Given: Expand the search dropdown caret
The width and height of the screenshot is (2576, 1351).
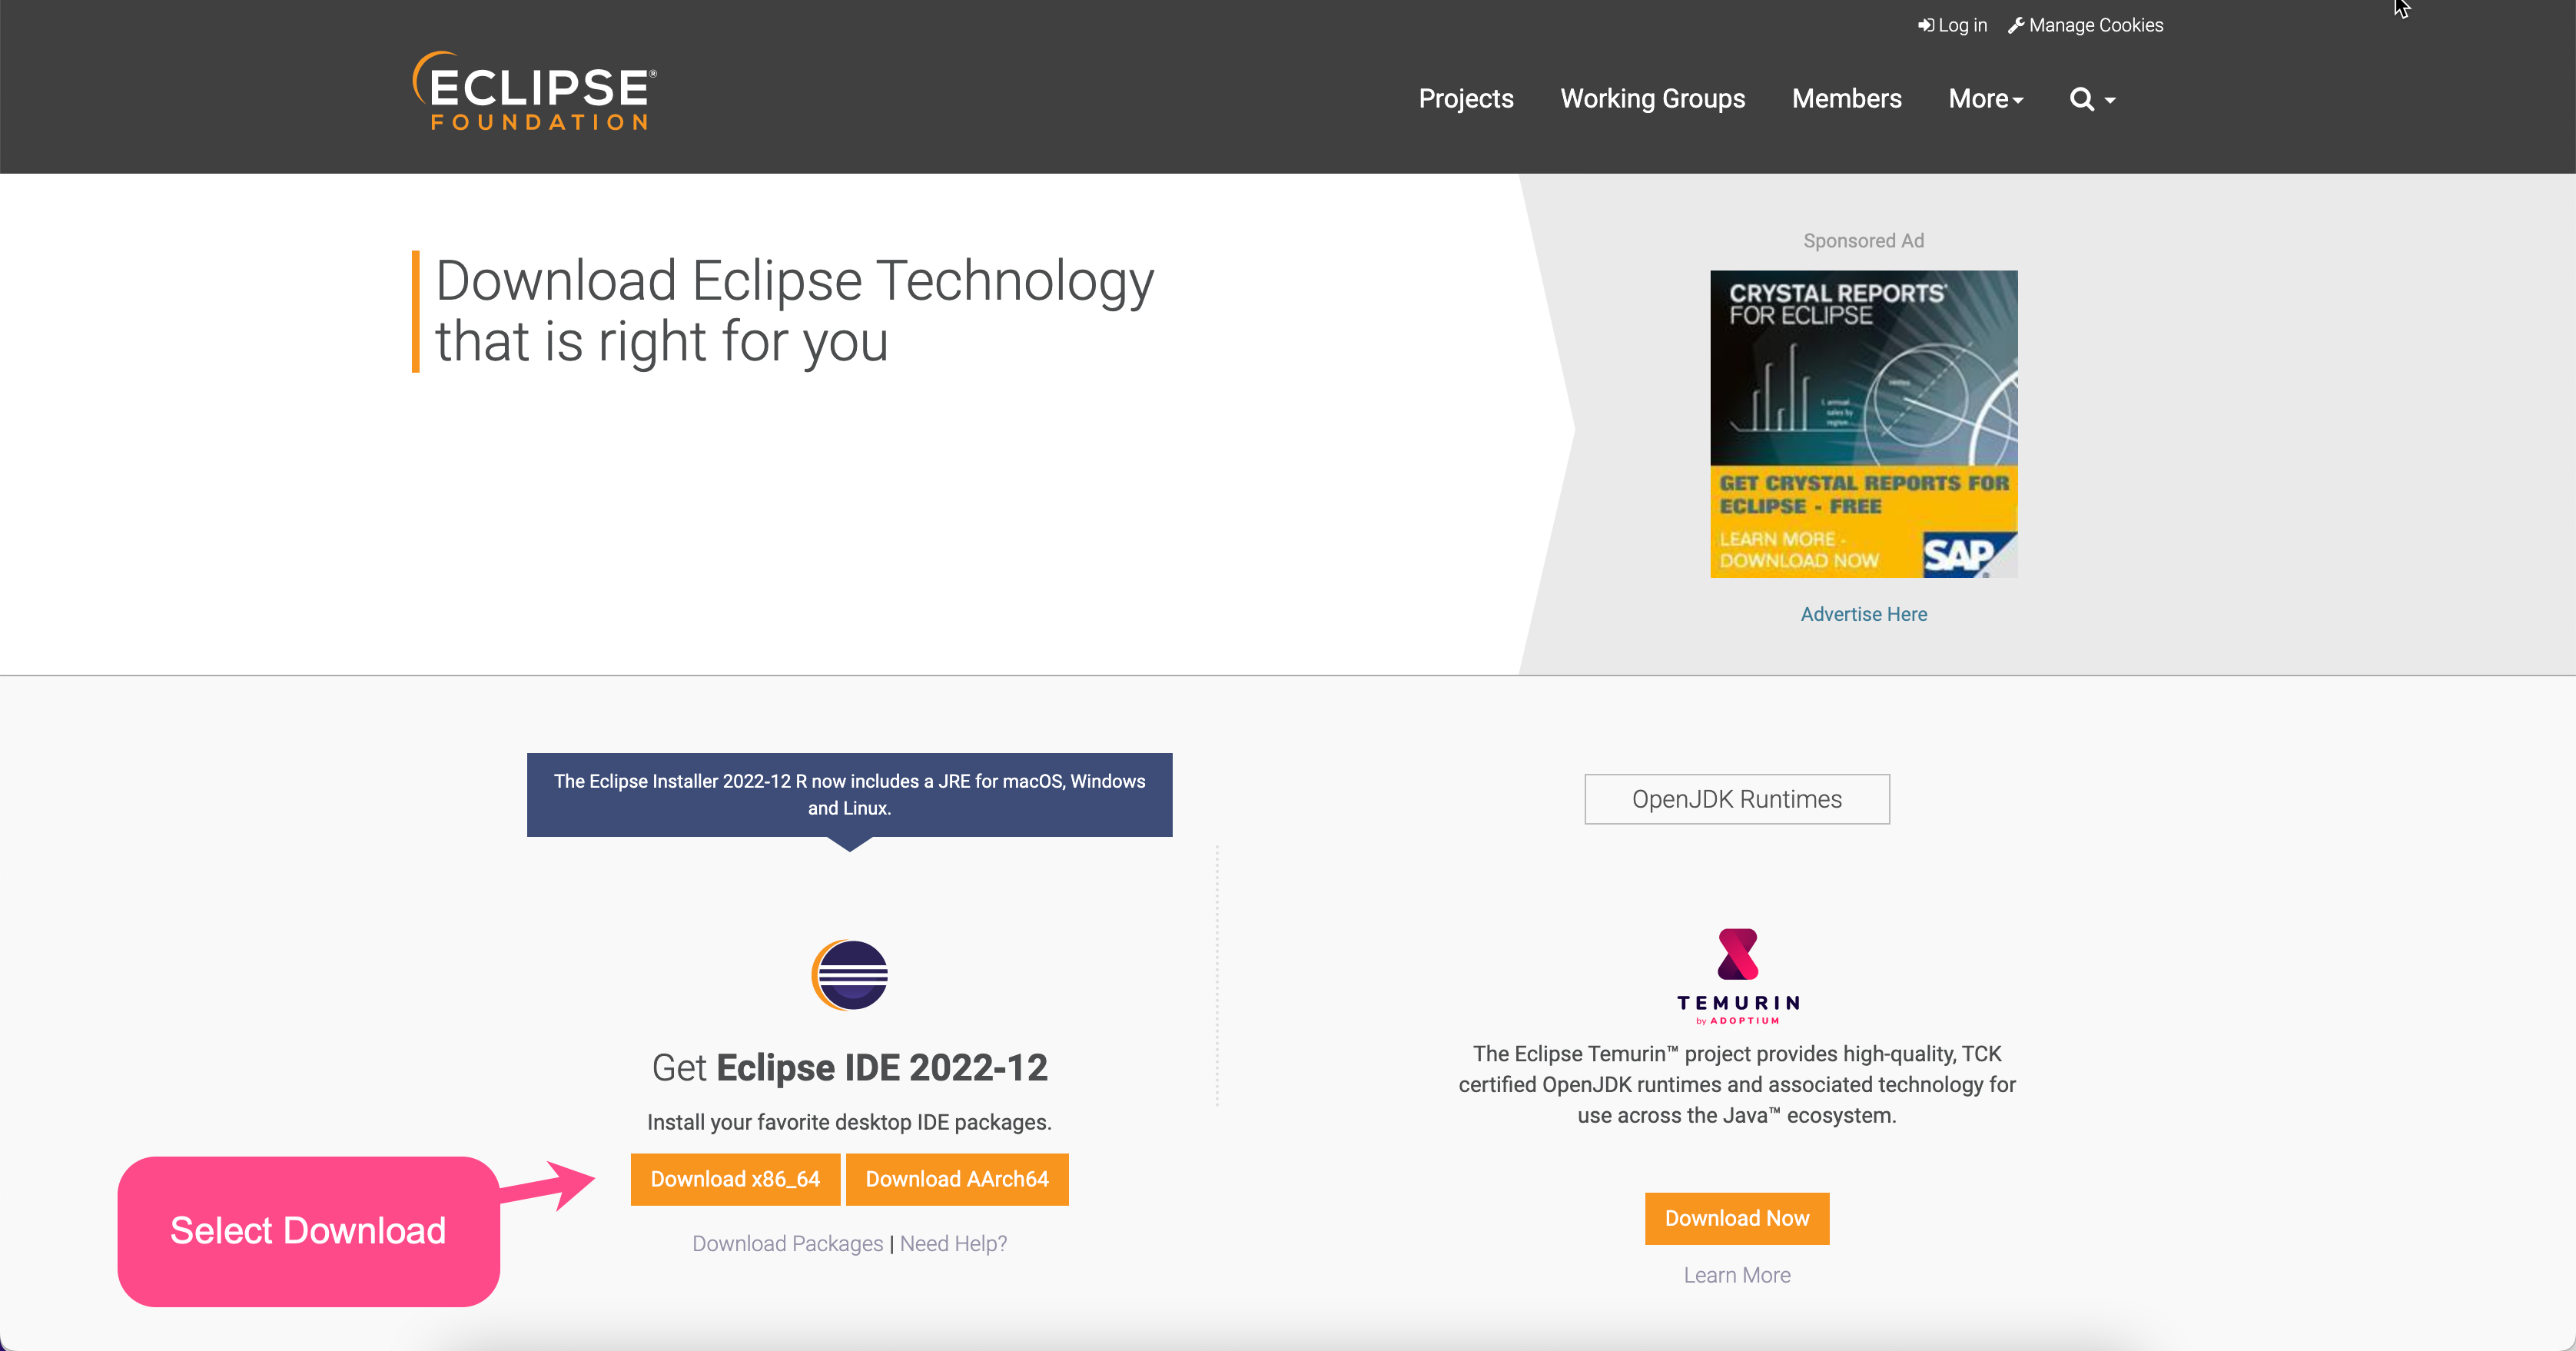Looking at the screenshot, I should pos(2110,100).
